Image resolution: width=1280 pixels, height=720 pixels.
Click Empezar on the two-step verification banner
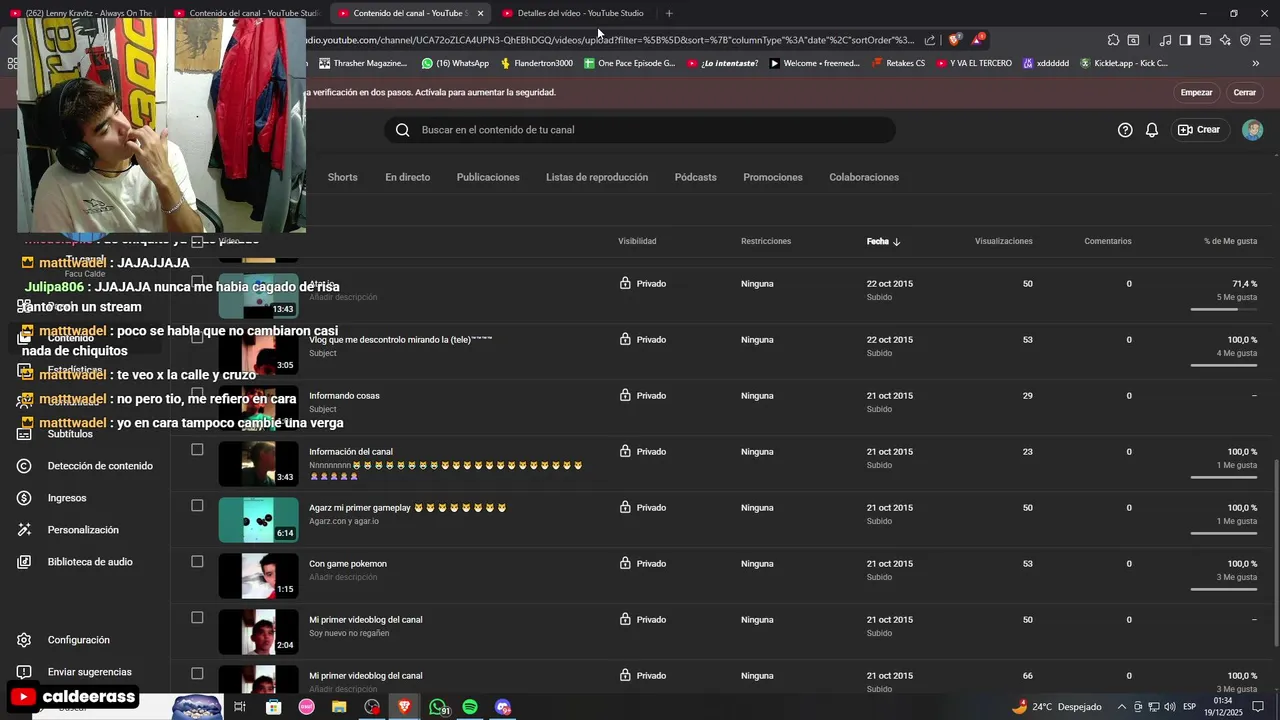coord(1196,92)
